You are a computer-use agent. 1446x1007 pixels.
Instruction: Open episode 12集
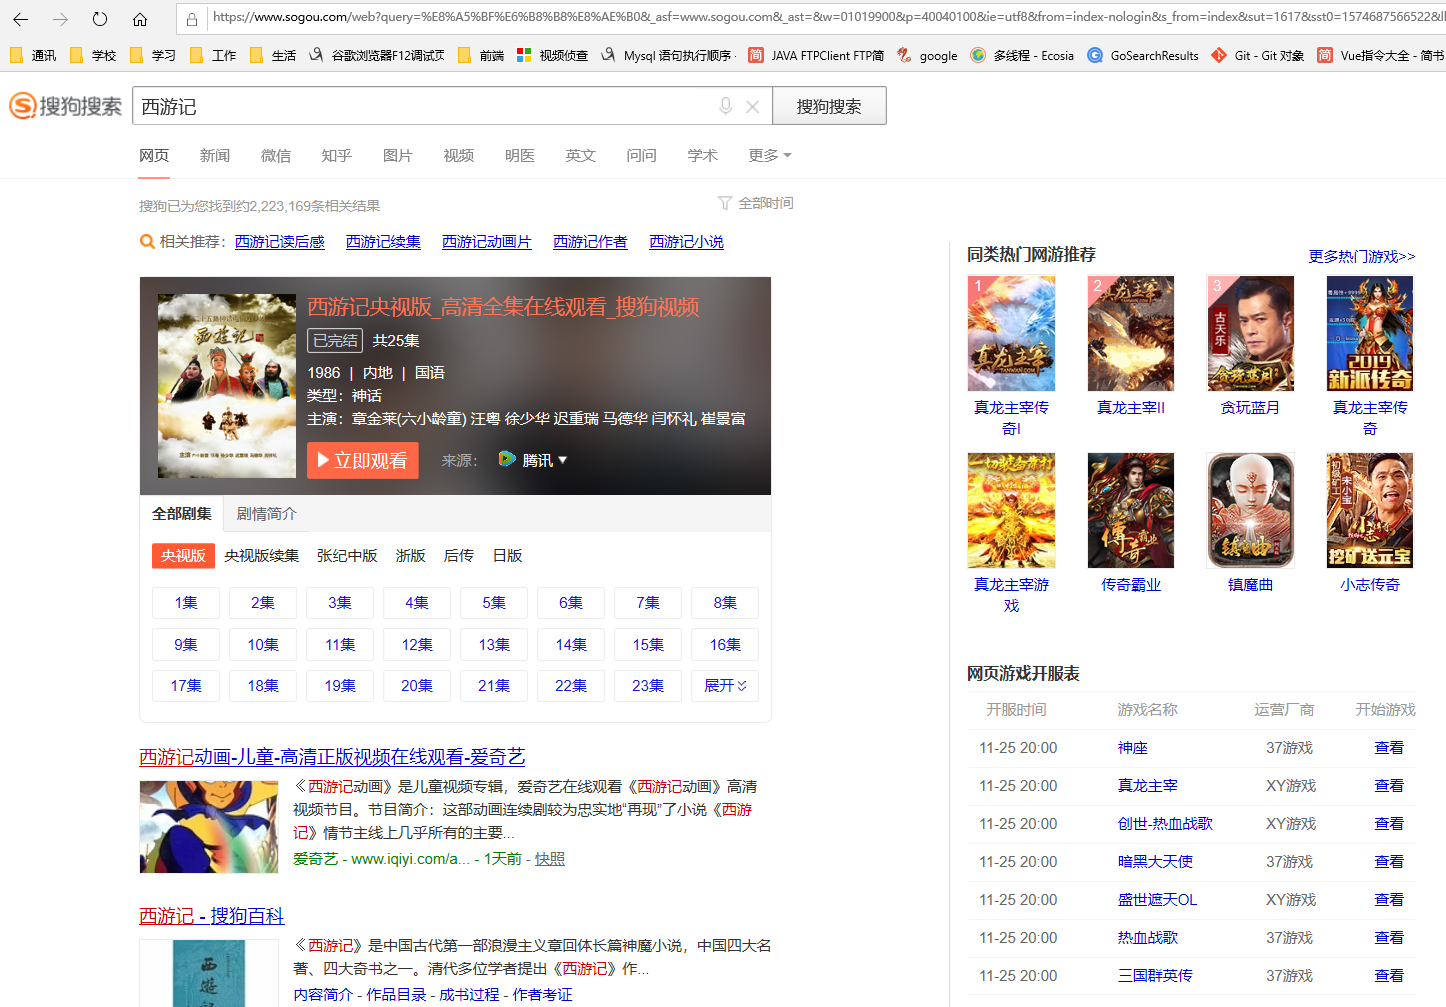417,644
